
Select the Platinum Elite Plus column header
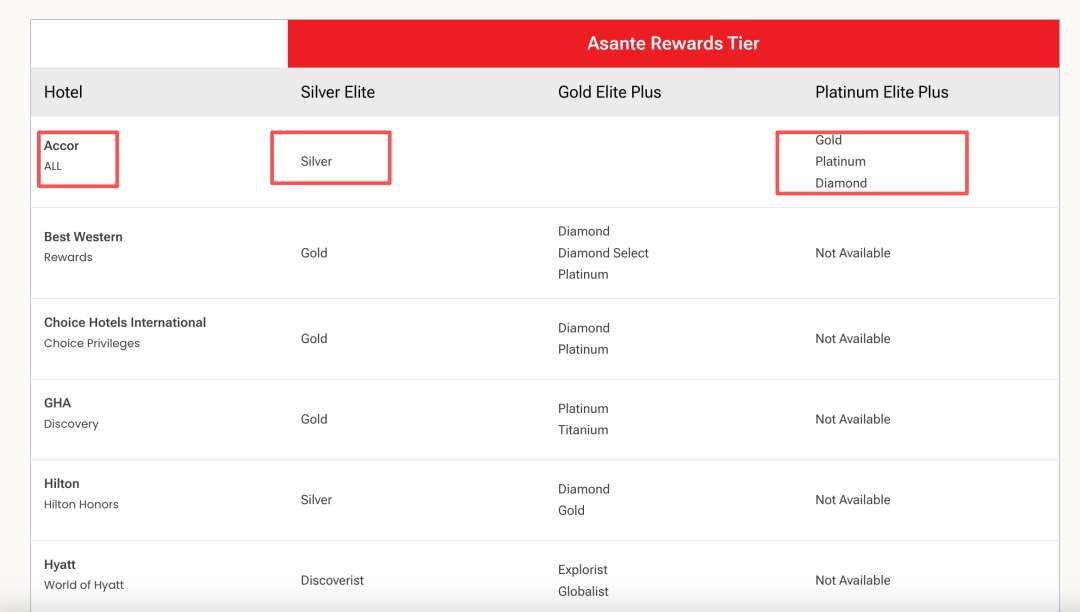882,92
